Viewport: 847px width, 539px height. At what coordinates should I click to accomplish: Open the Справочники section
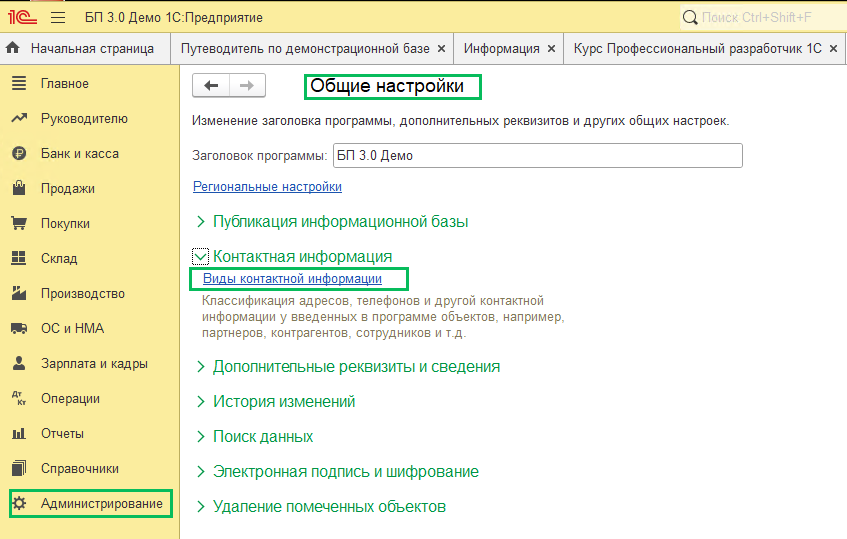click(80, 468)
